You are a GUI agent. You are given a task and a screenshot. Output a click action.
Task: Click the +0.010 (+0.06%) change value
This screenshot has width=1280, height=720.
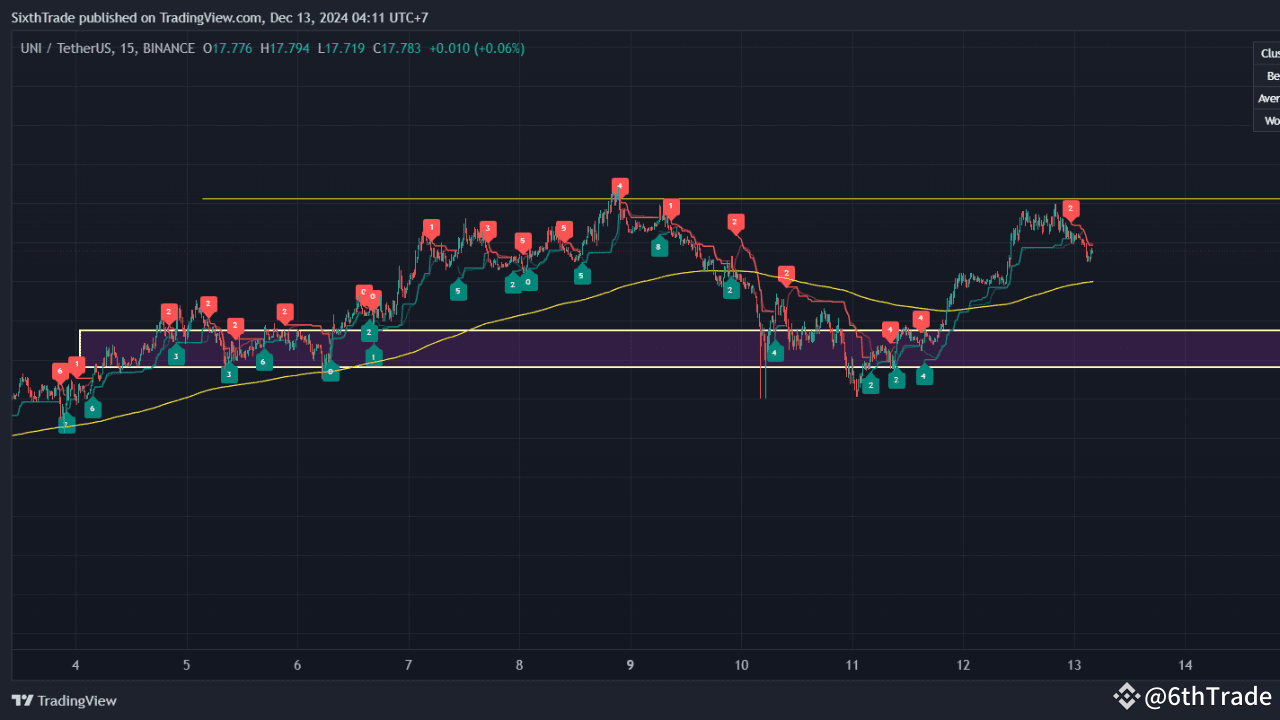(476, 48)
